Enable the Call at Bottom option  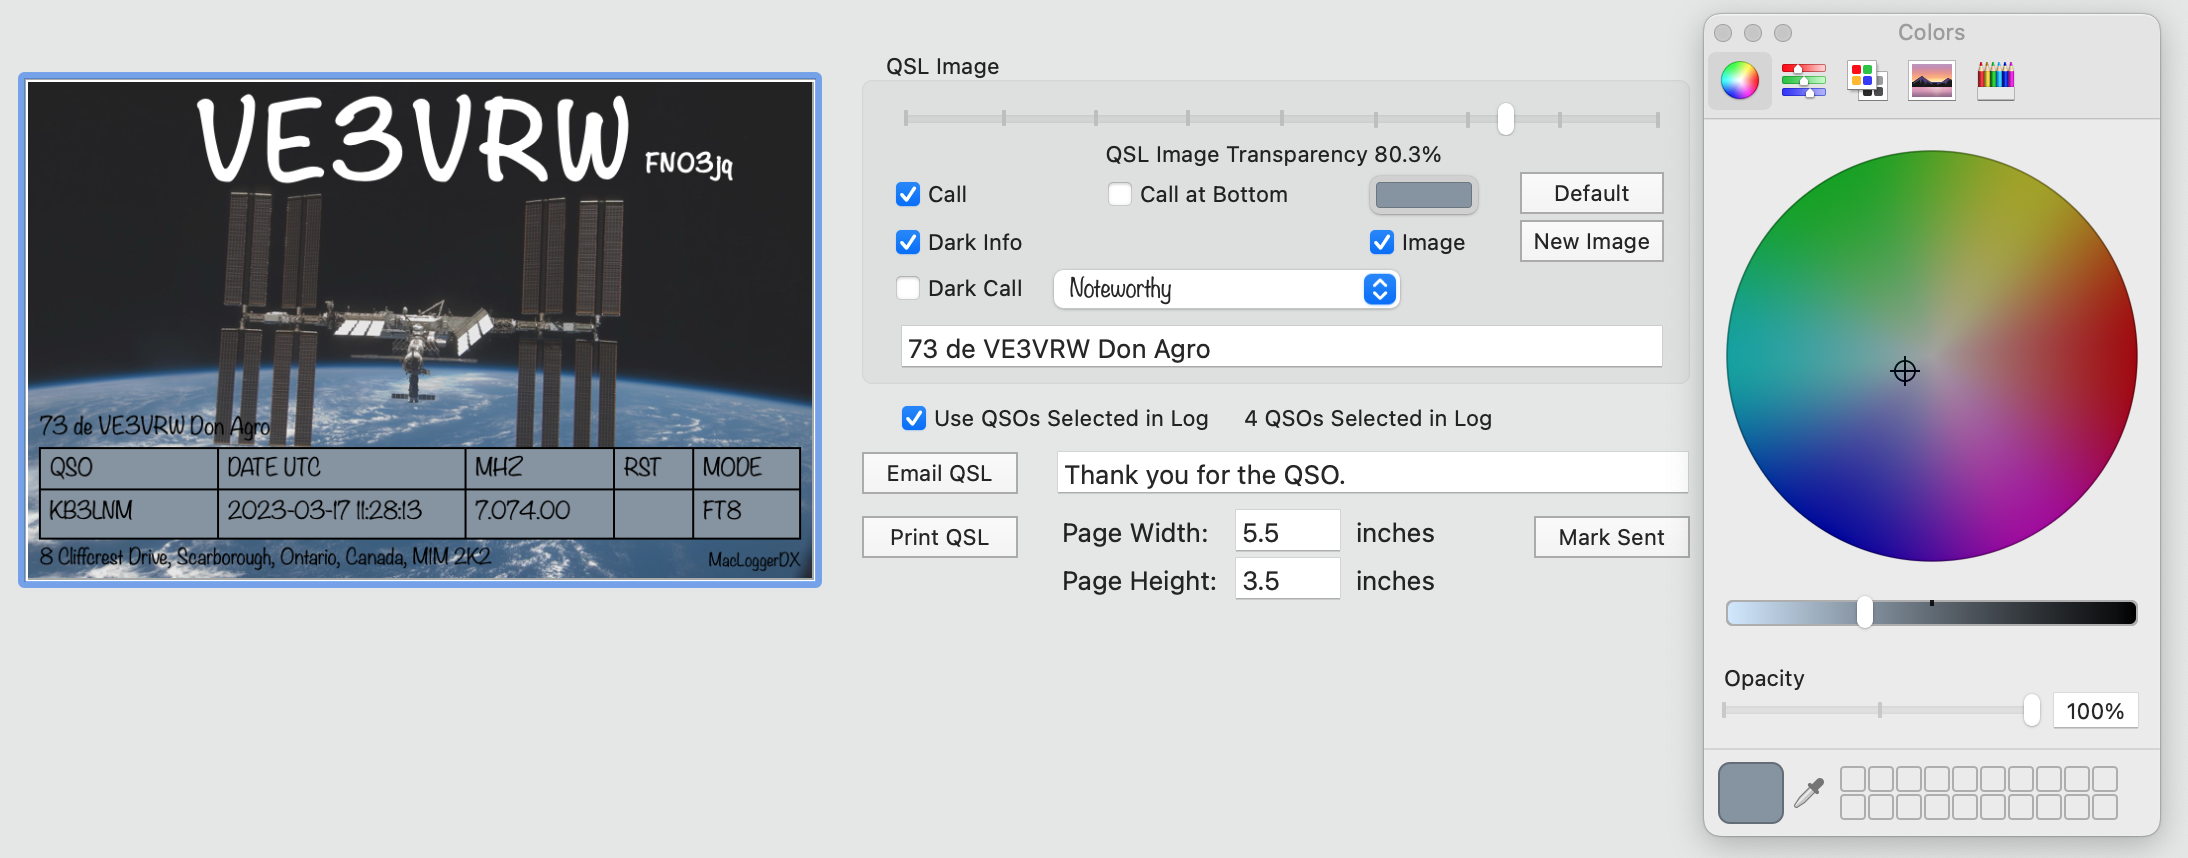pyautogui.click(x=1120, y=194)
